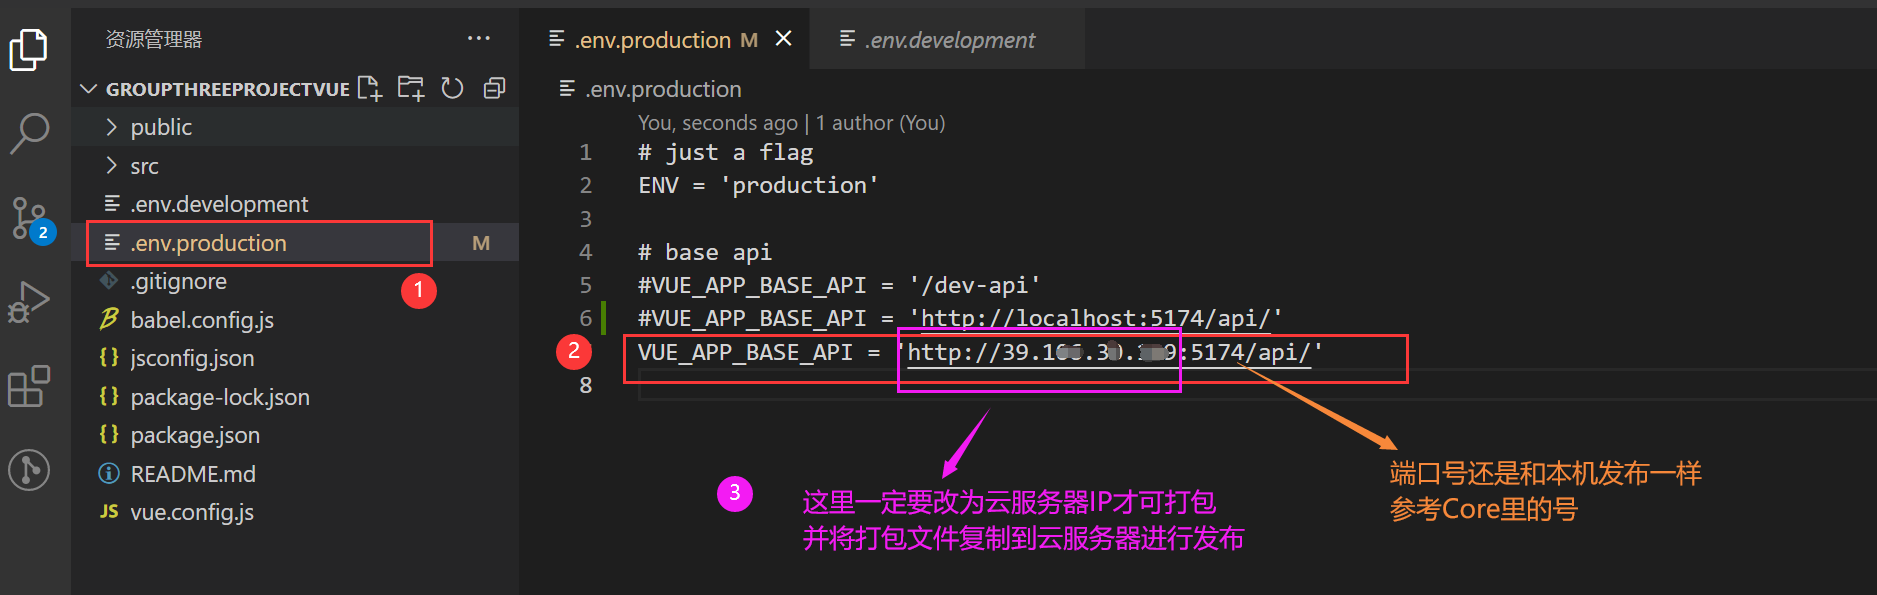Open Source Control view with 2 changes

point(30,218)
